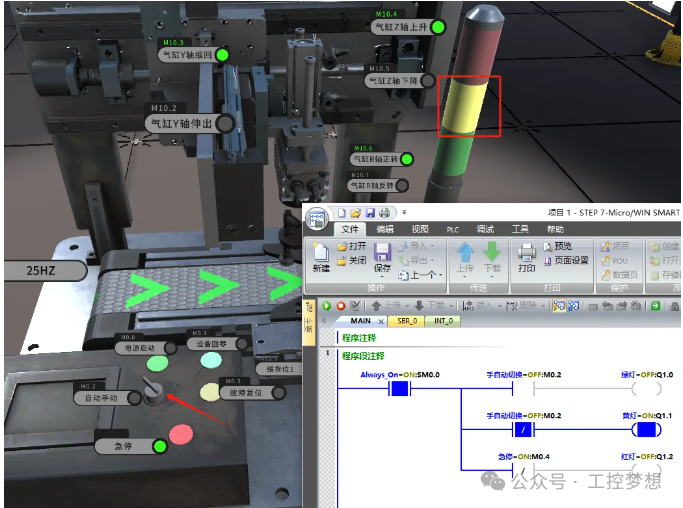Select the 文件 ribbon tab
683x508 pixels.
coord(350,229)
